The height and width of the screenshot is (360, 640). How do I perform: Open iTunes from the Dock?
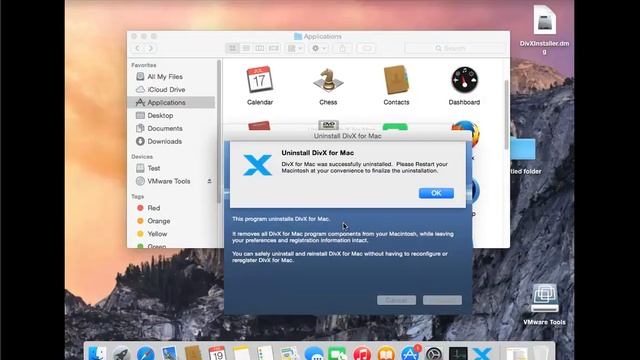pos(362,353)
